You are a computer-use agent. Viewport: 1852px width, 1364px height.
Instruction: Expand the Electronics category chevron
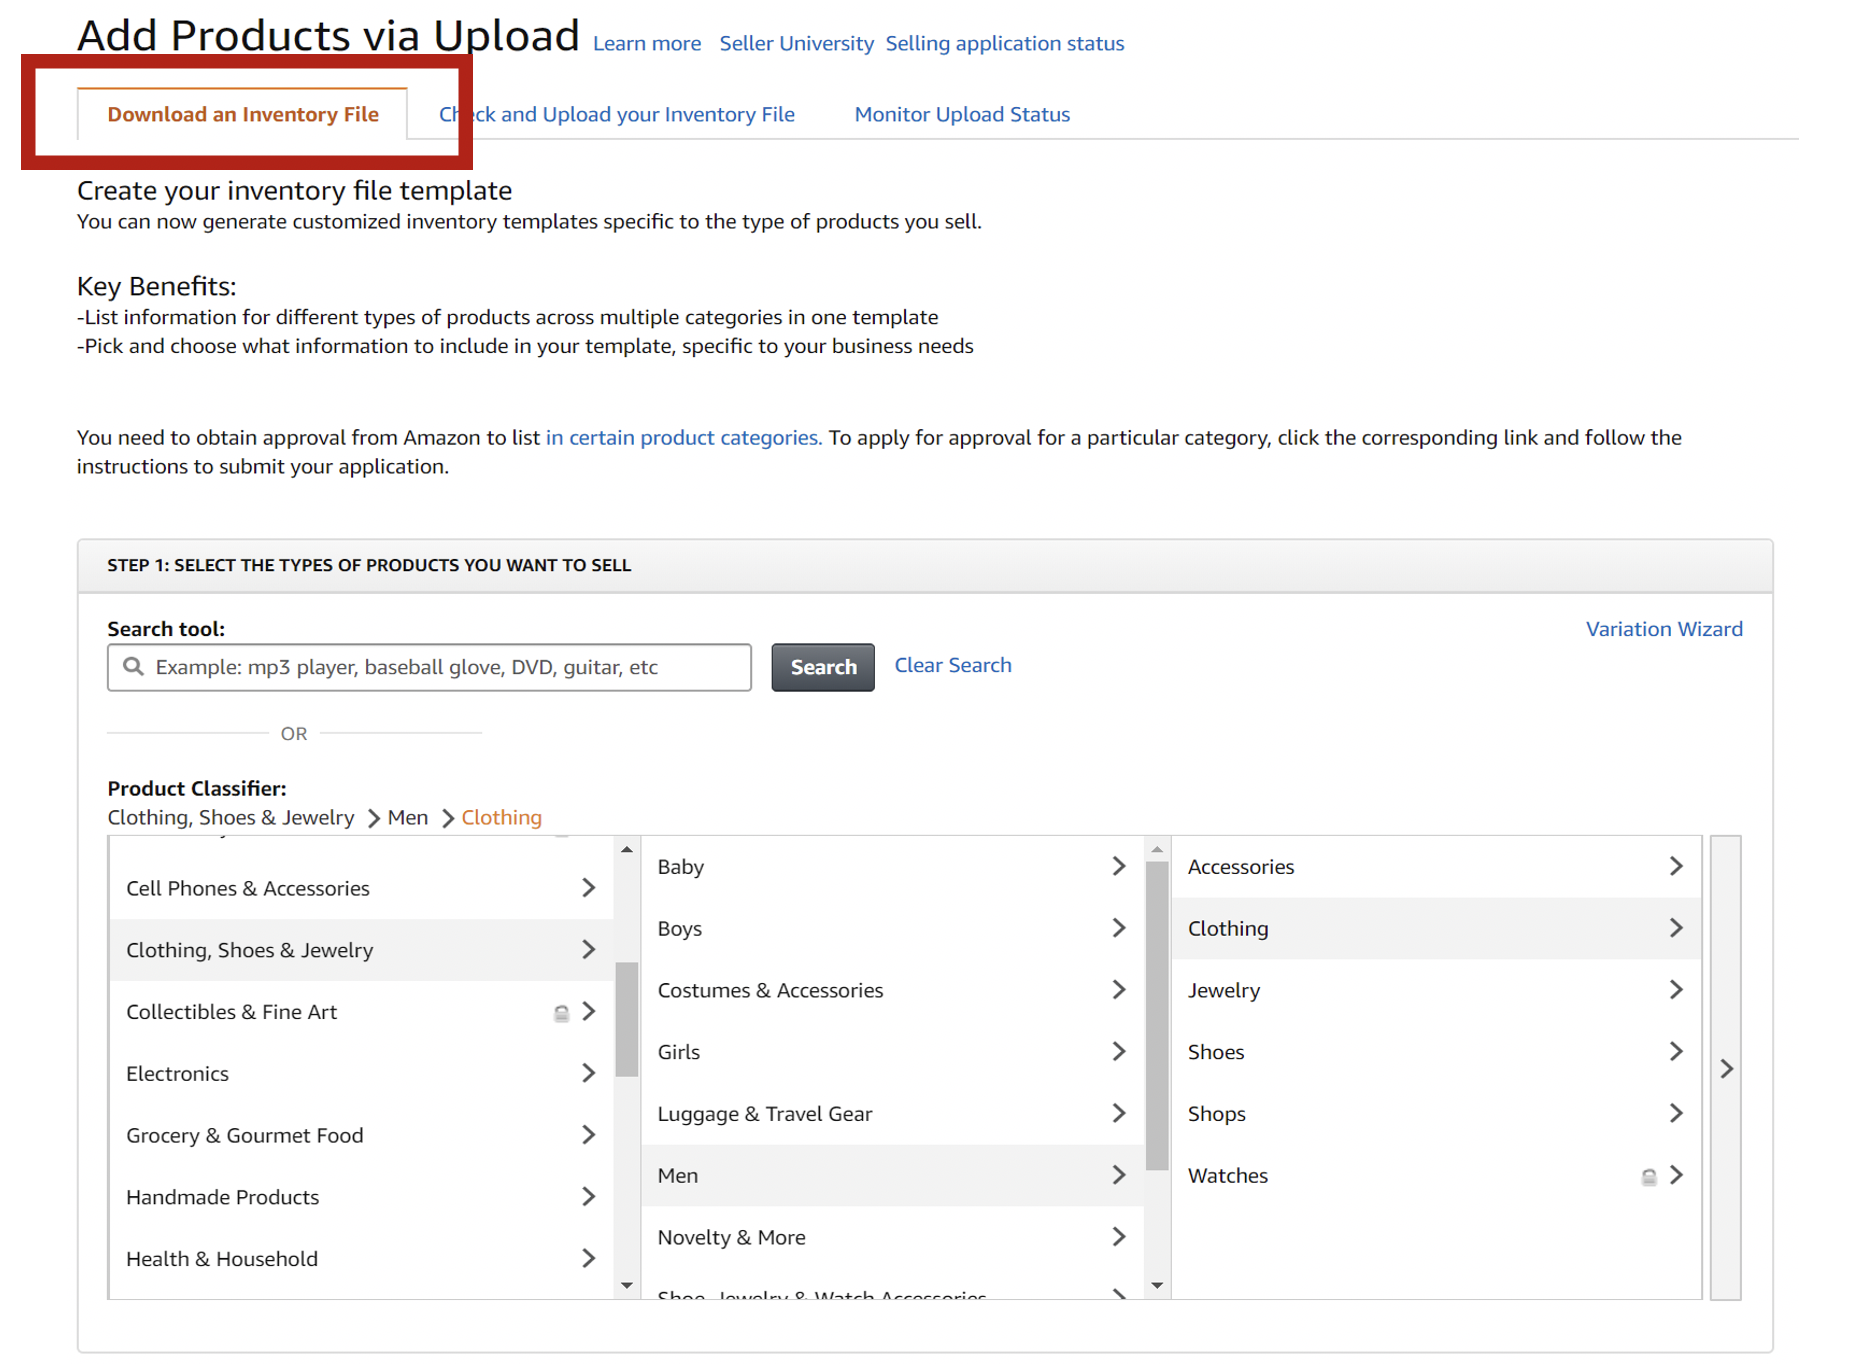coord(589,1074)
